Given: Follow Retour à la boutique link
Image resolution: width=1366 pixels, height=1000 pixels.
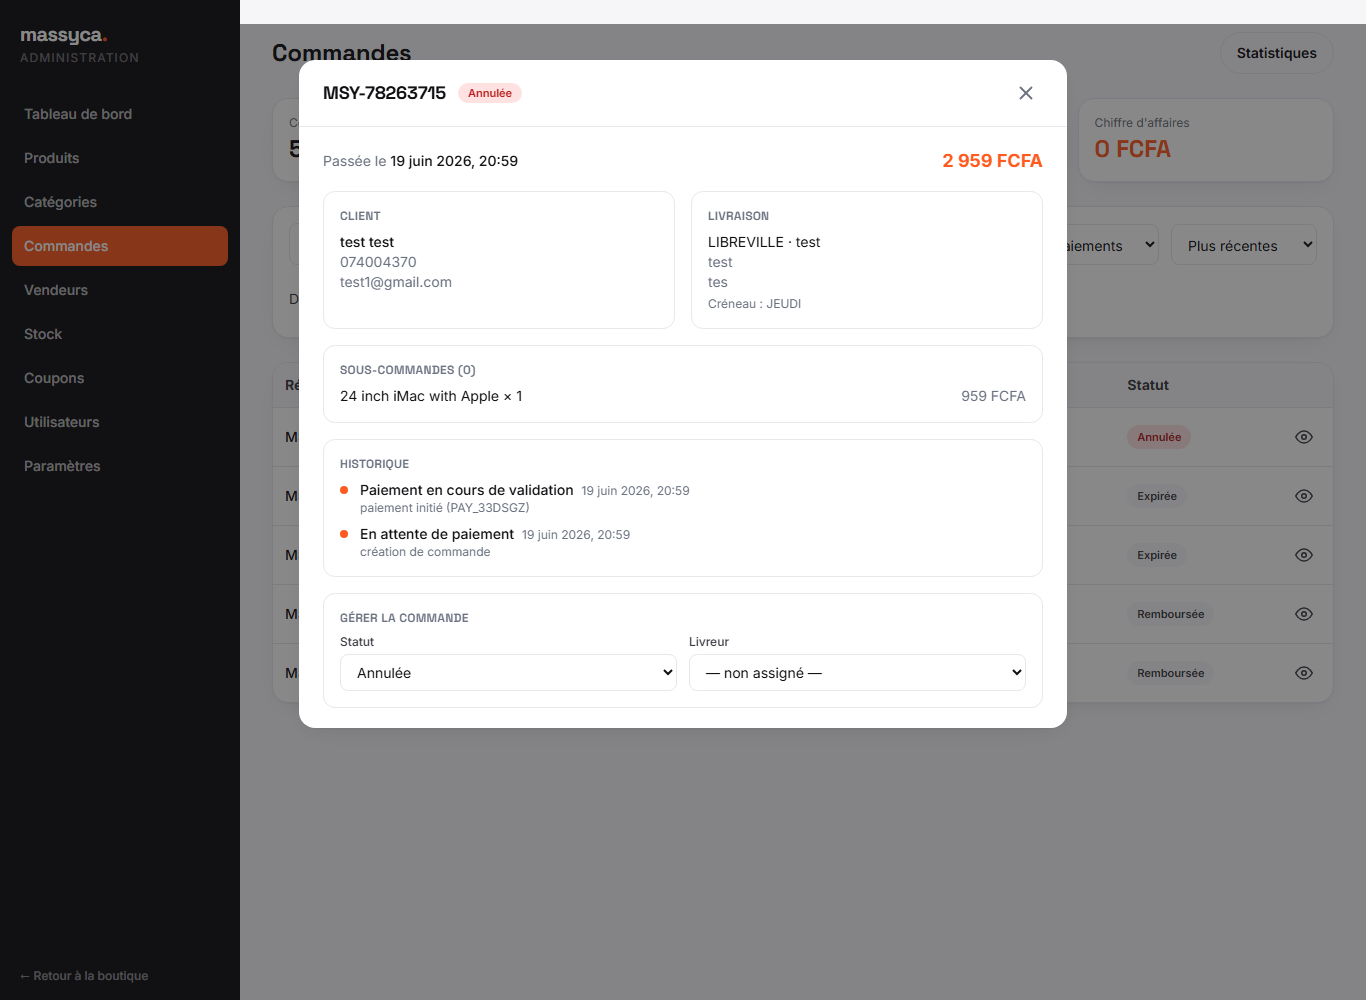Looking at the screenshot, I should 84,976.
